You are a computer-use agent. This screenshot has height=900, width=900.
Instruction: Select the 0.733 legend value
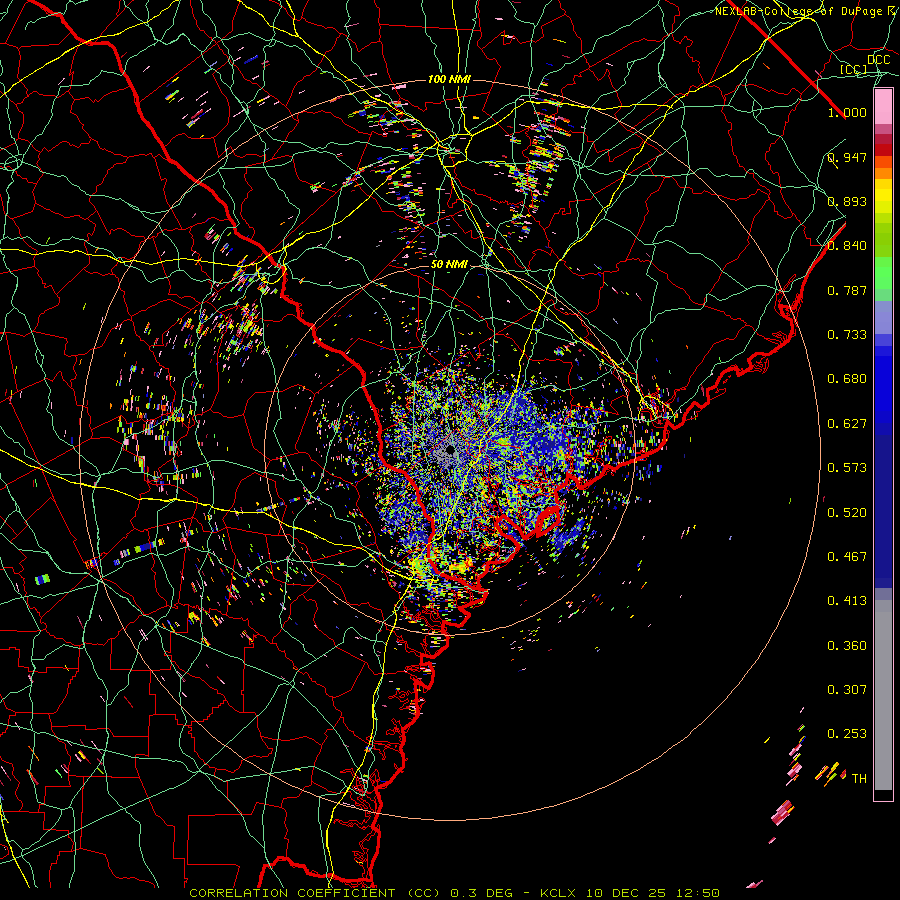pos(847,335)
